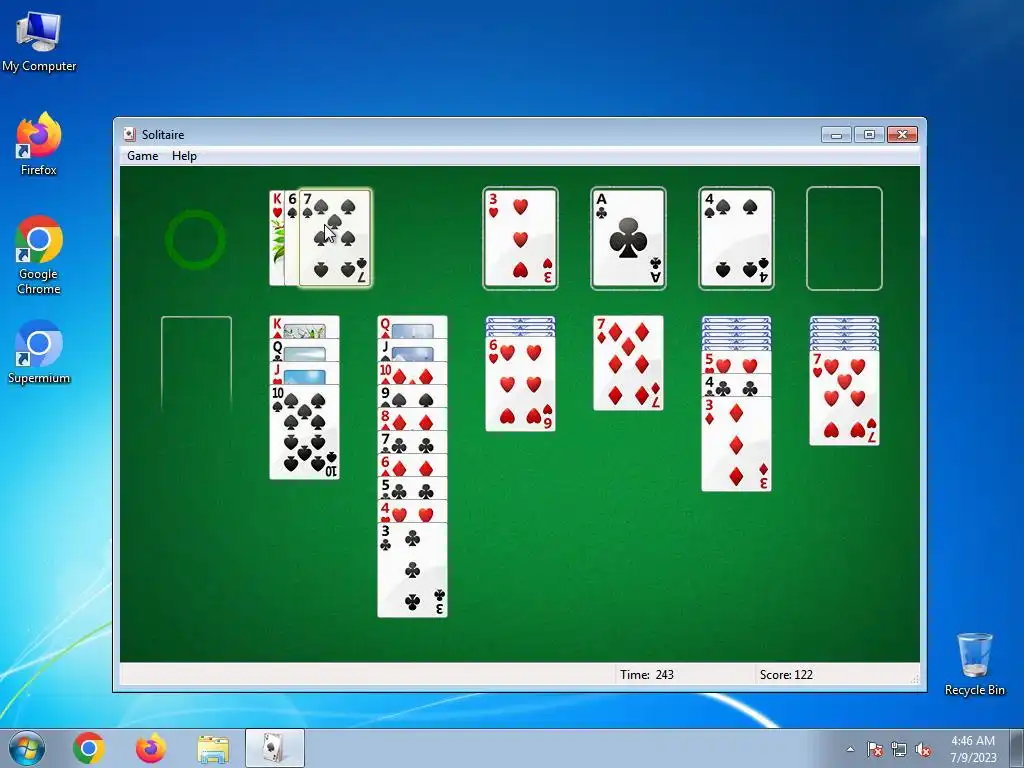1024x768 pixels.
Task: Select the 3 of diamonds tableau card
Action: click(736, 444)
